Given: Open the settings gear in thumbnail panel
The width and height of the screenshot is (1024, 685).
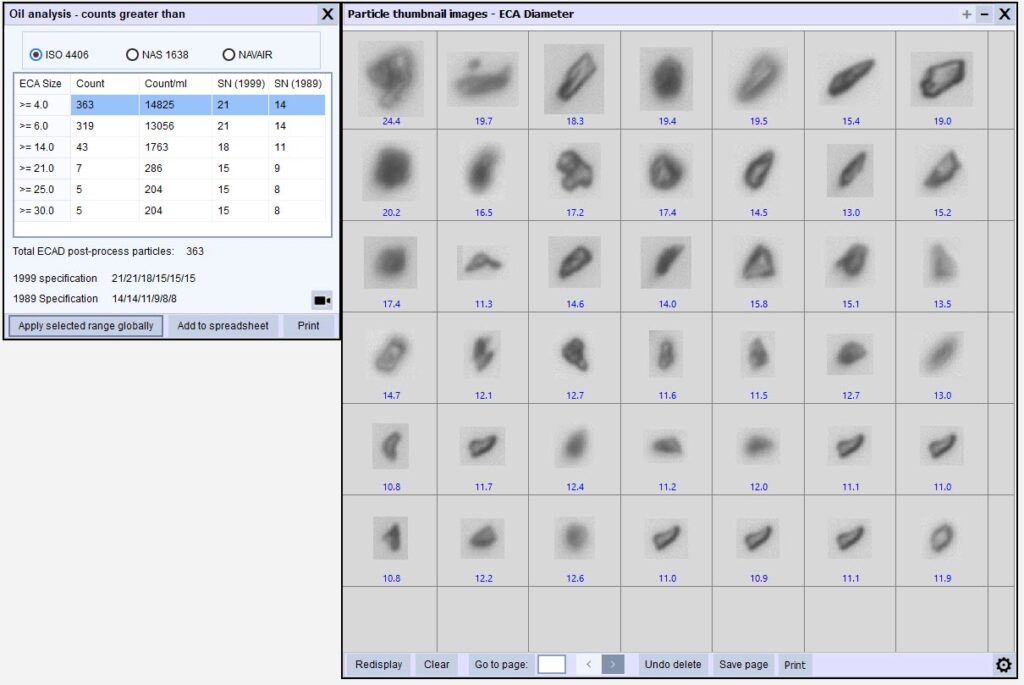Looking at the screenshot, I should 1004,664.
